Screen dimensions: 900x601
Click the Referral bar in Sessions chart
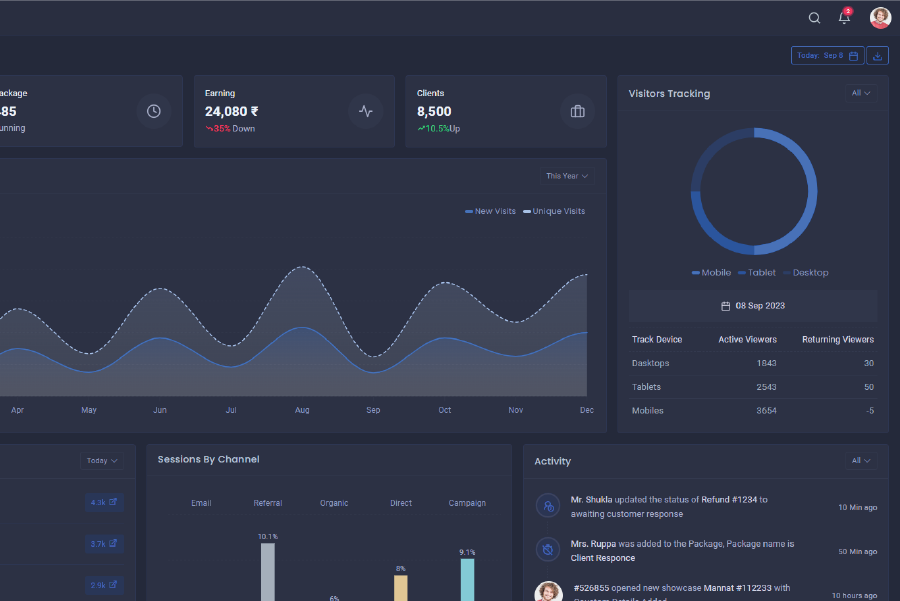[x=267, y=571]
